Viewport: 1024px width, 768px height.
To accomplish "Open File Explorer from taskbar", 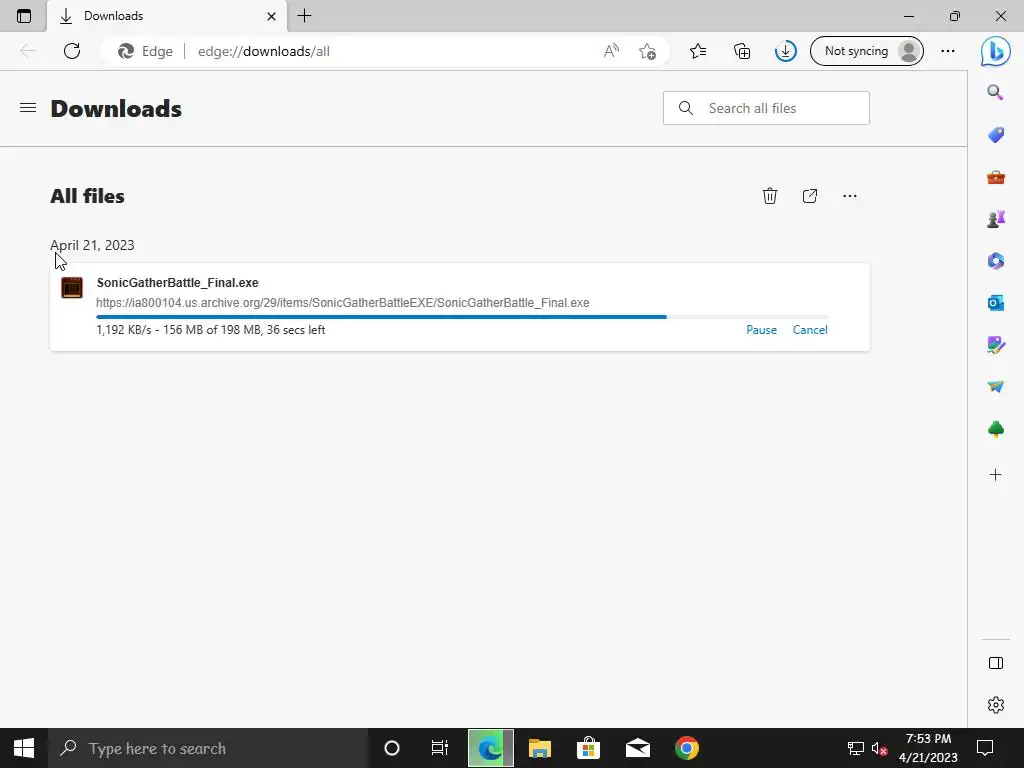I will tap(539, 748).
